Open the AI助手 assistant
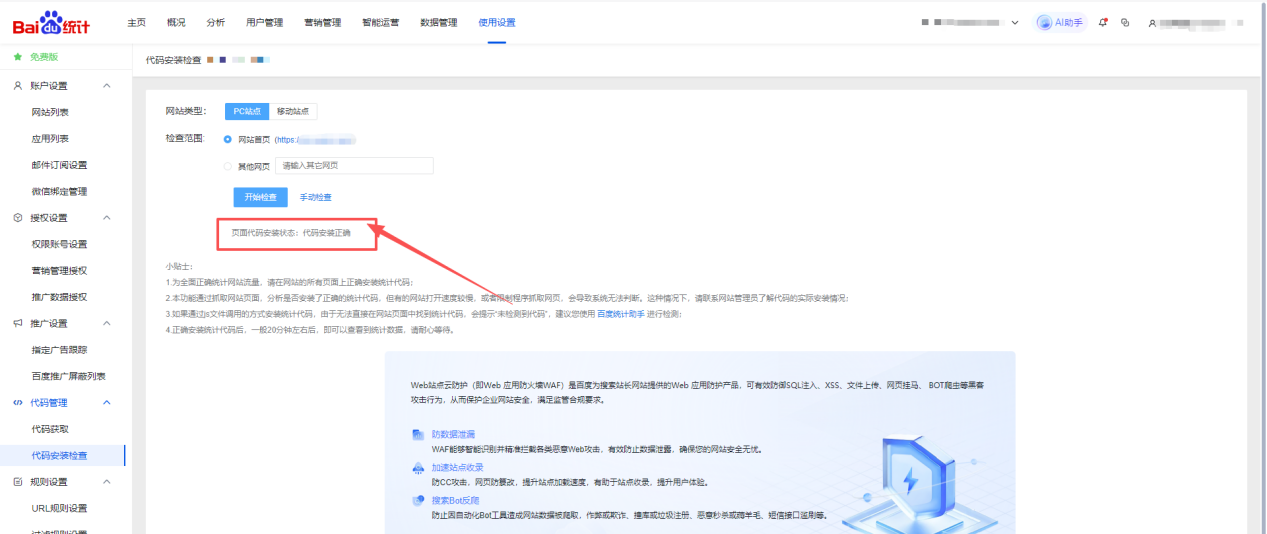Screen dimensions: 1267x534 tap(1060, 22)
